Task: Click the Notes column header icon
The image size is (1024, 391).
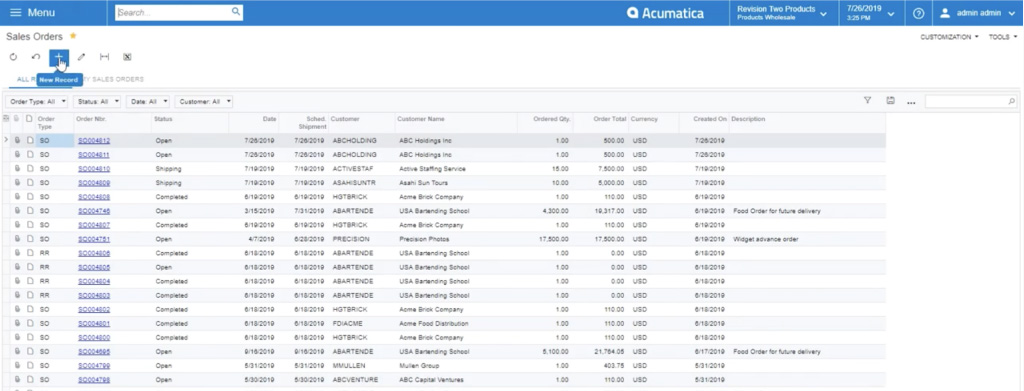Action: (29, 119)
